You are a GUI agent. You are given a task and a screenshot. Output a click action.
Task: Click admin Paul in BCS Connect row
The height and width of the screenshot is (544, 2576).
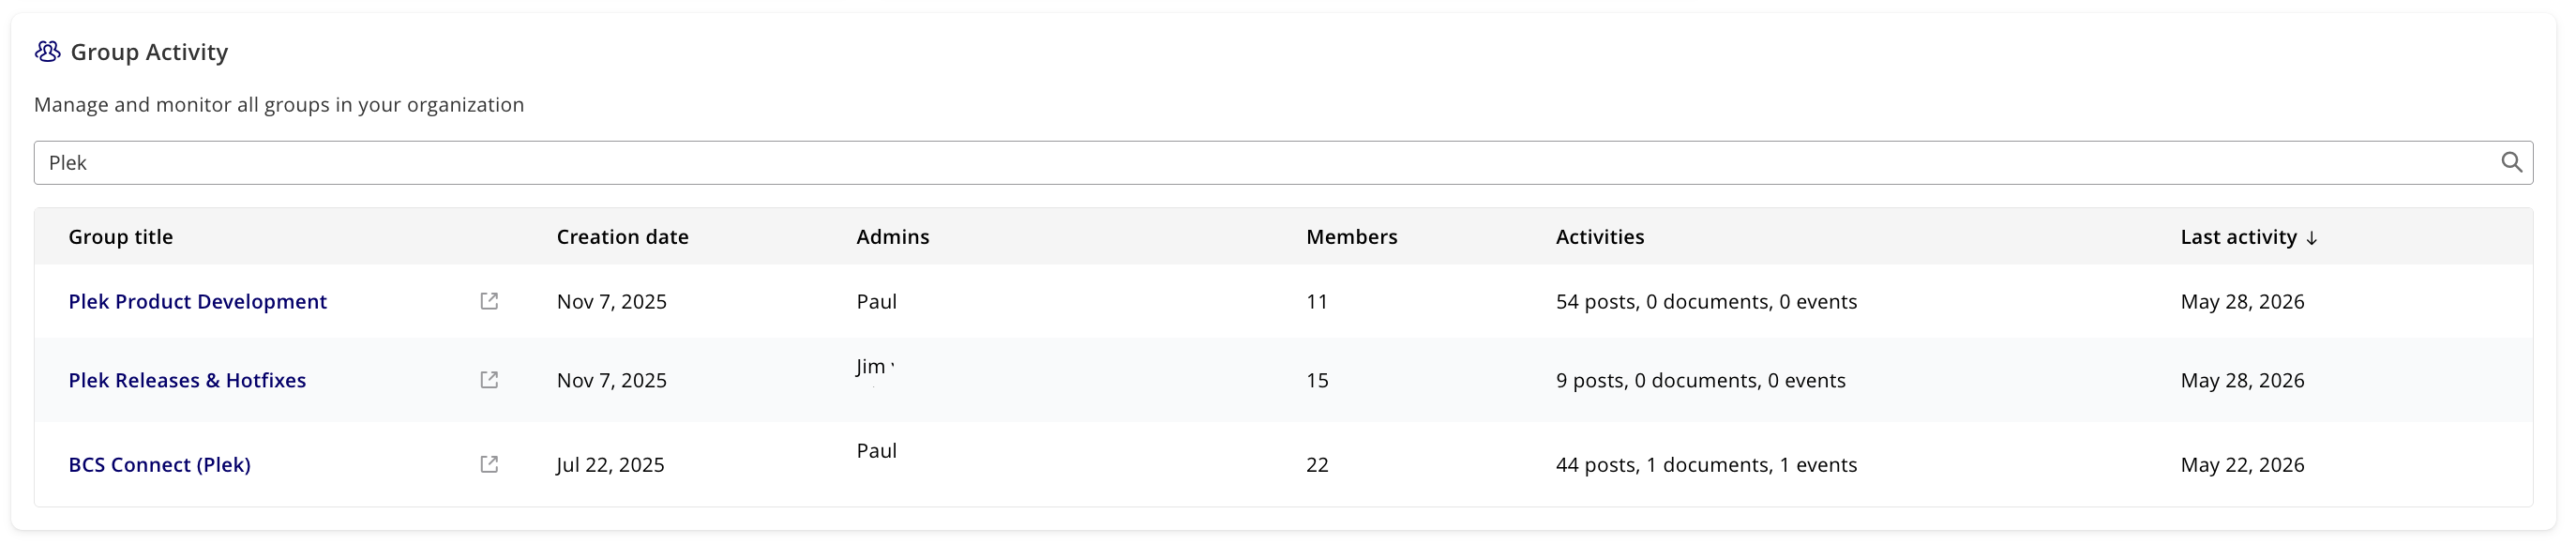click(876, 450)
